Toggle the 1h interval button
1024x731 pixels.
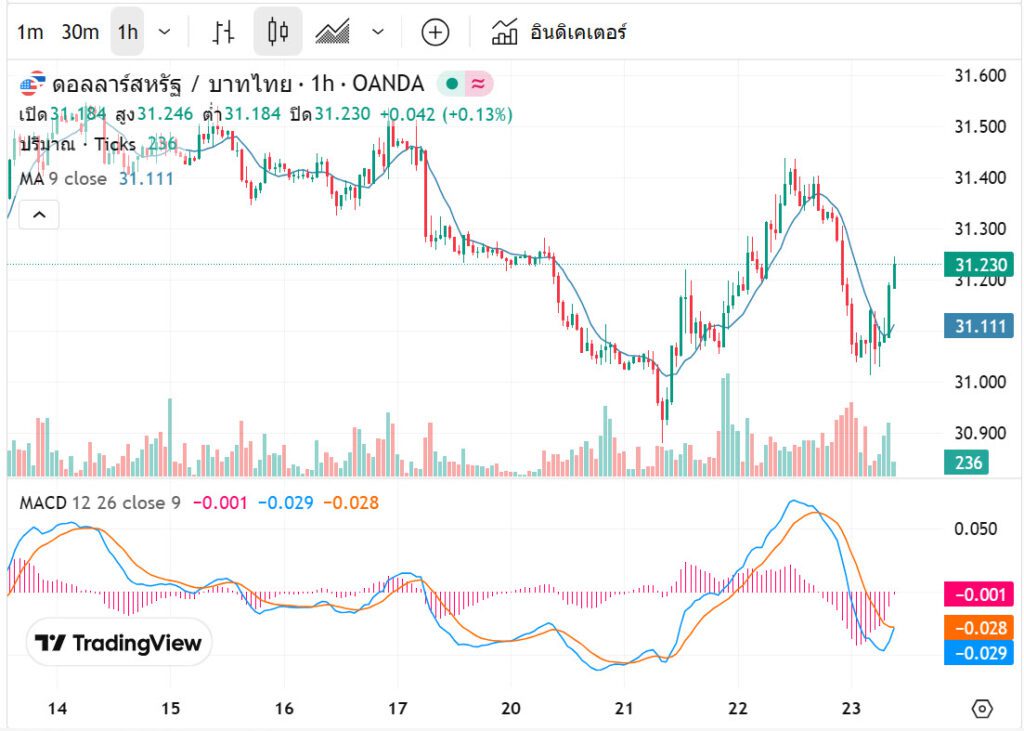(128, 32)
